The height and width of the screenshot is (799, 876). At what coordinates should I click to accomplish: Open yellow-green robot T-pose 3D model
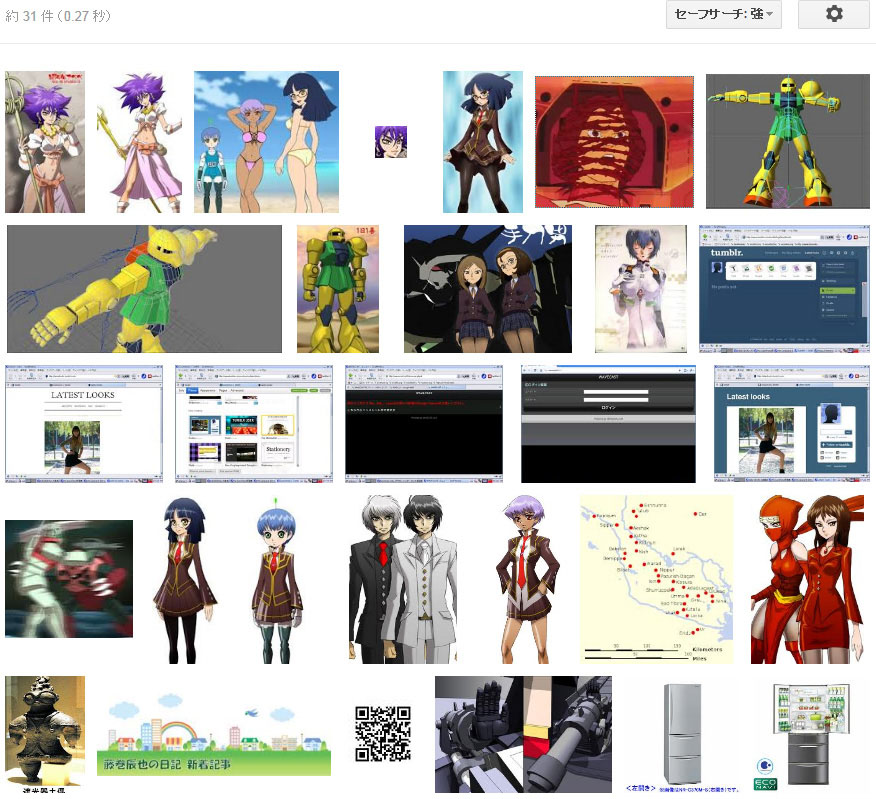pyautogui.click(x=788, y=142)
